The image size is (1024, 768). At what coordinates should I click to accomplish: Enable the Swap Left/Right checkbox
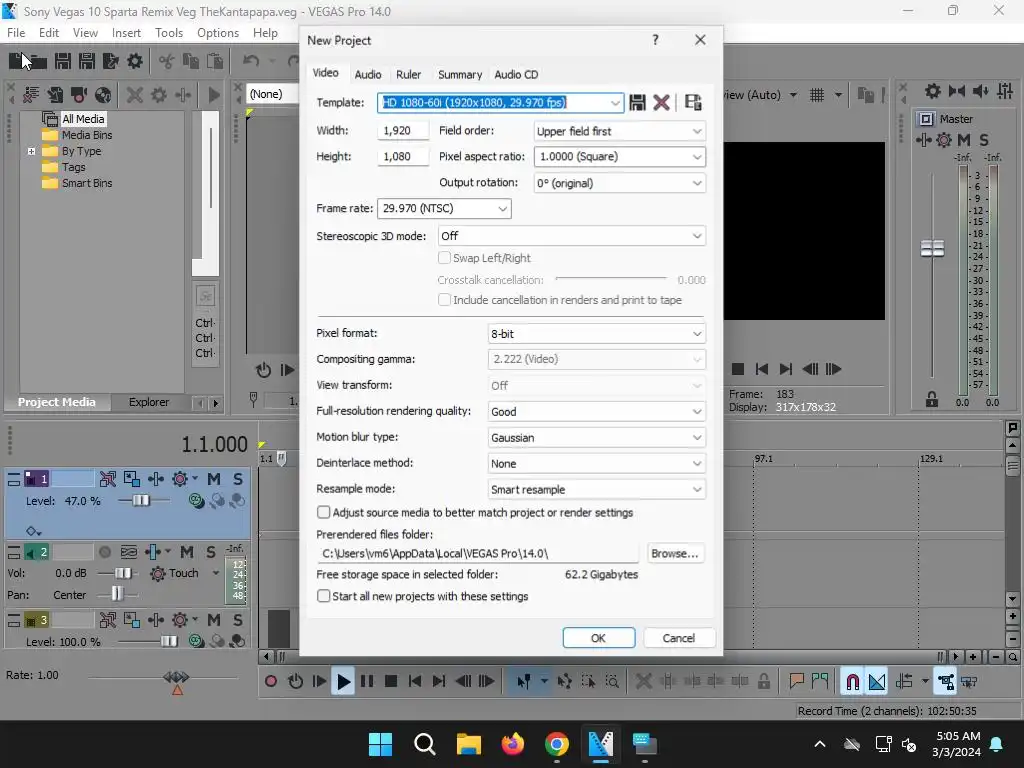pyautogui.click(x=444, y=258)
